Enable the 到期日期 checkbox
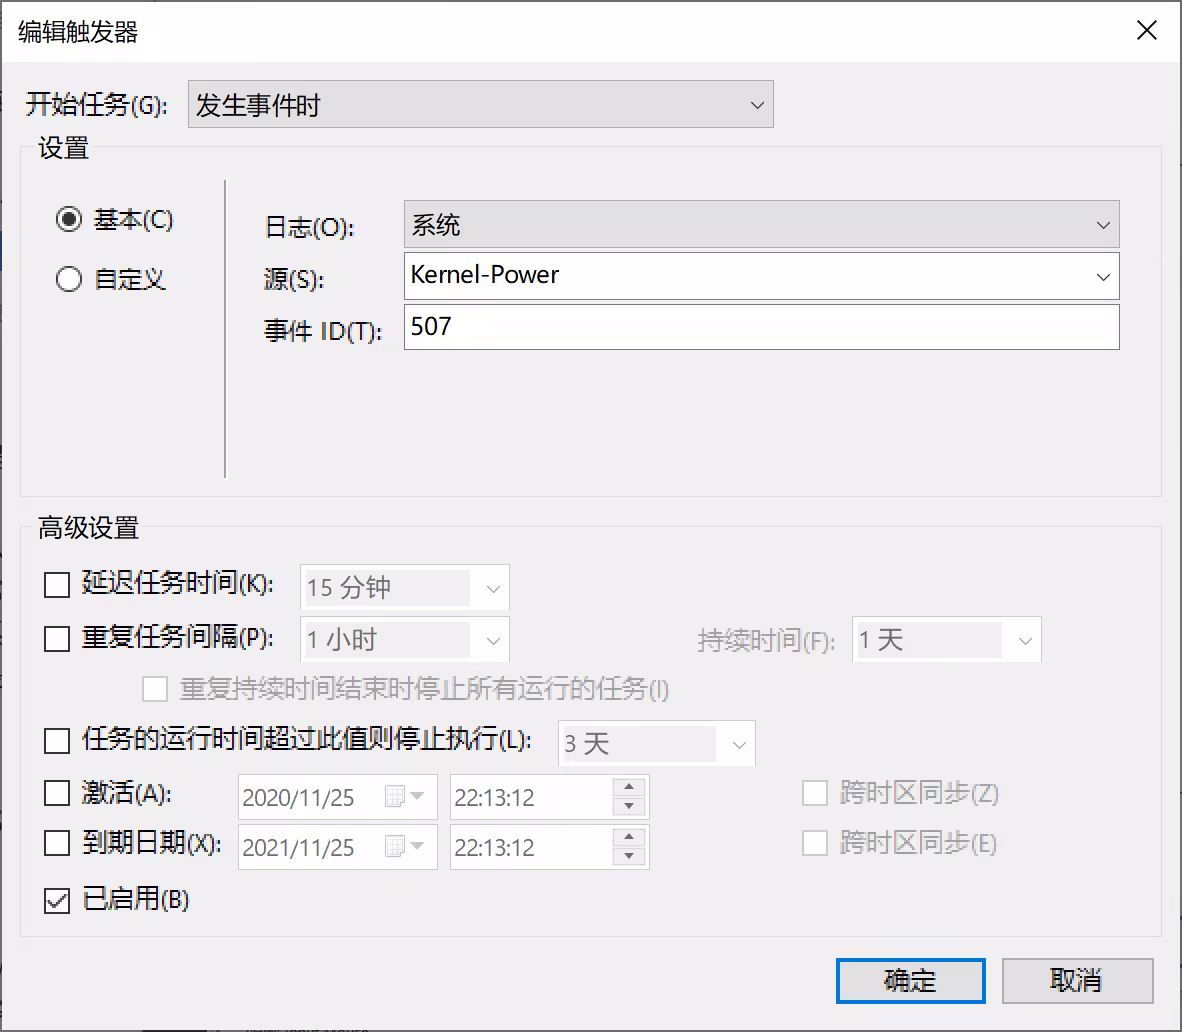 57,843
